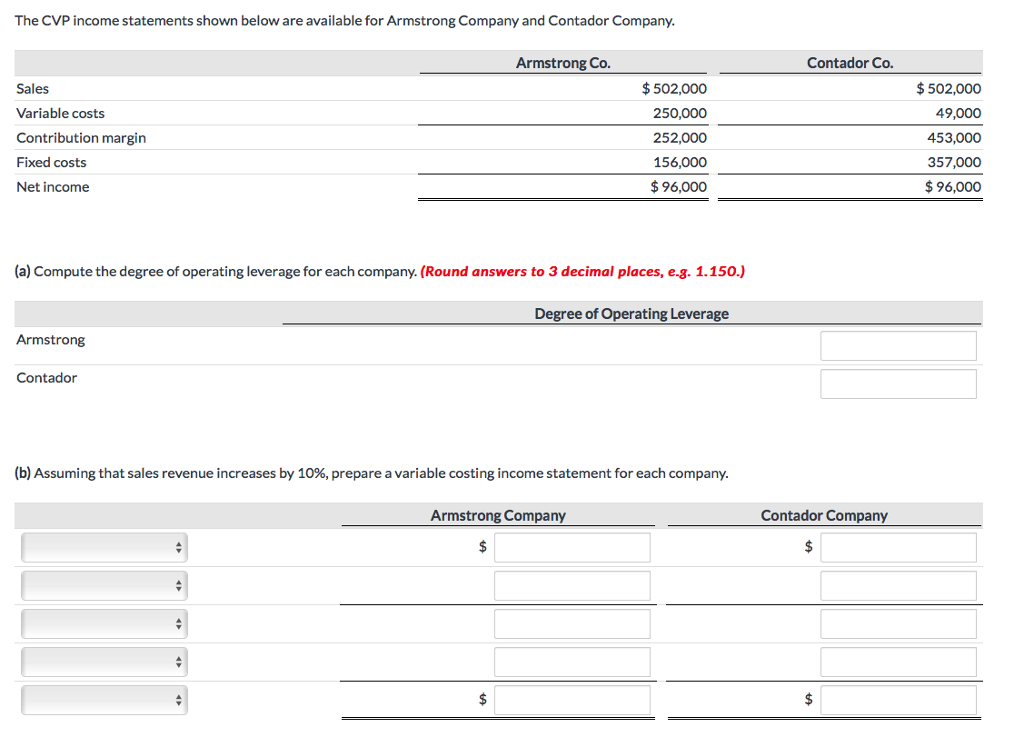Click Armstrong Company last row total field
The height and width of the screenshot is (747, 1024).
[x=572, y=700]
